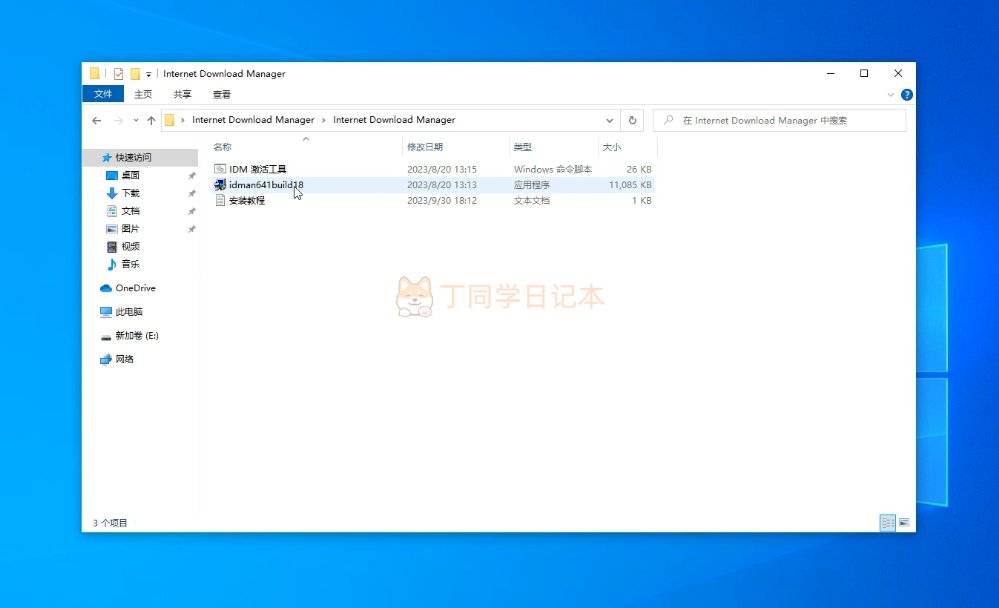Open 新加卷 (E:) drive
Screen dimensions: 999x608
point(136,335)
